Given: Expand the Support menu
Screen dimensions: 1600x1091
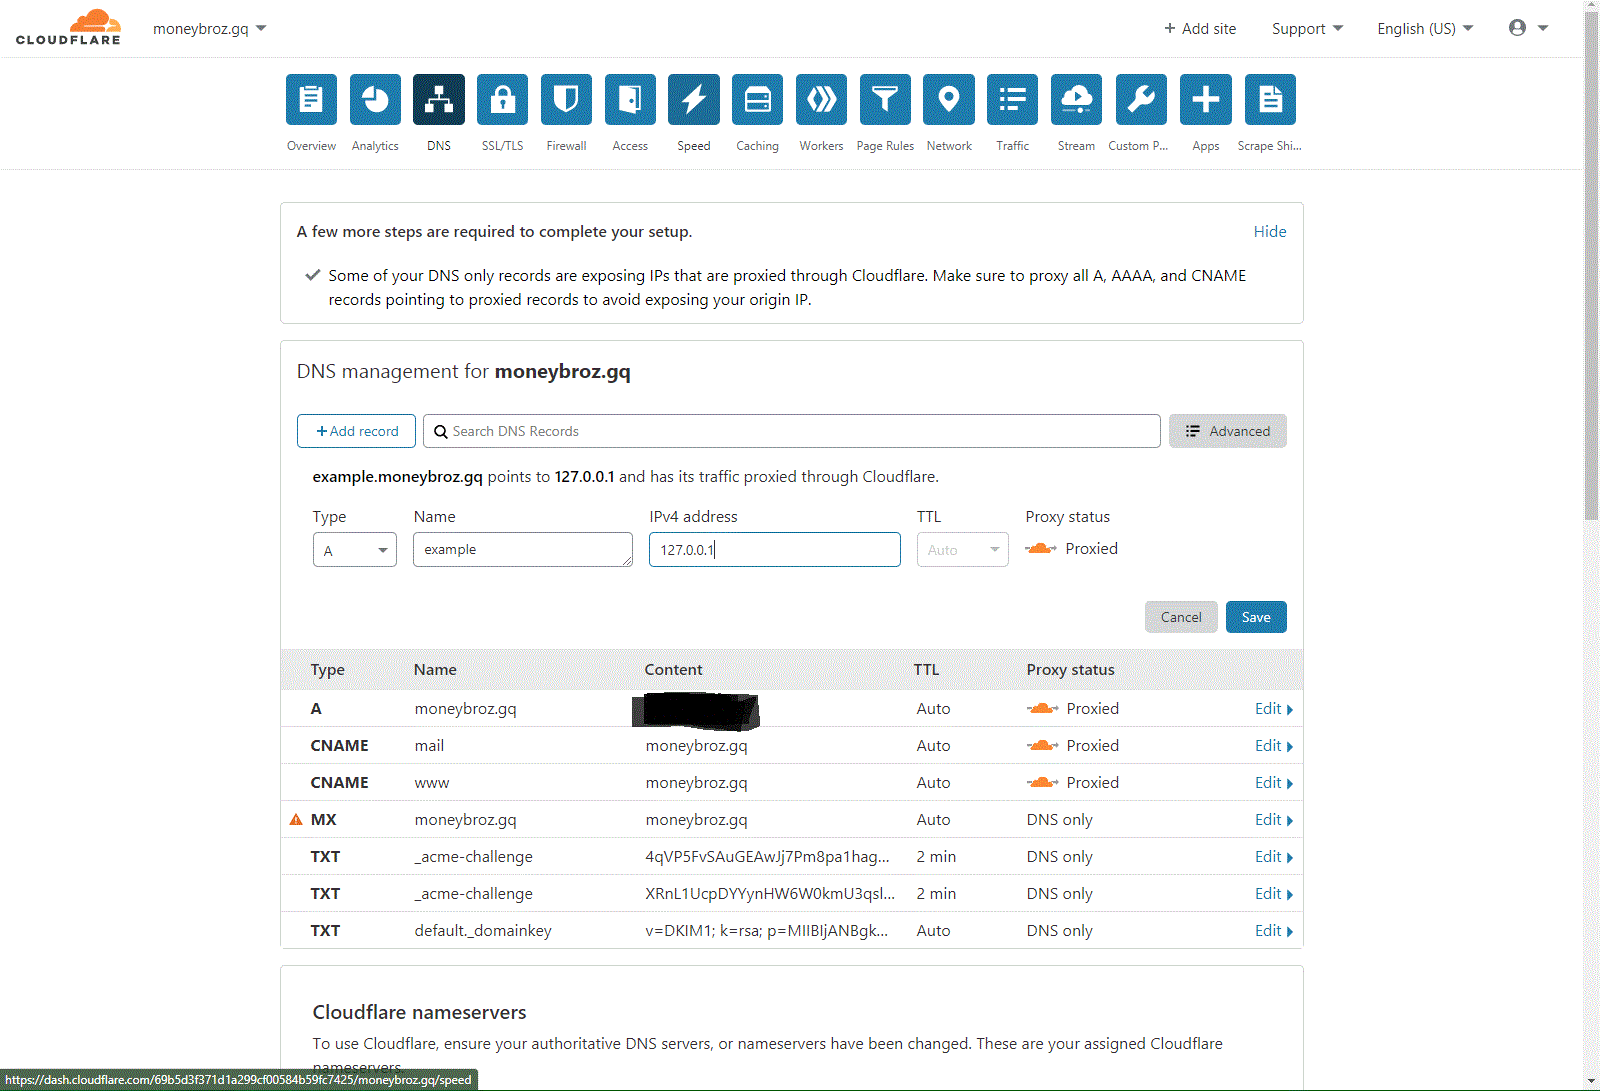Looking at the screenshot, I should (x=1307, y=28).
